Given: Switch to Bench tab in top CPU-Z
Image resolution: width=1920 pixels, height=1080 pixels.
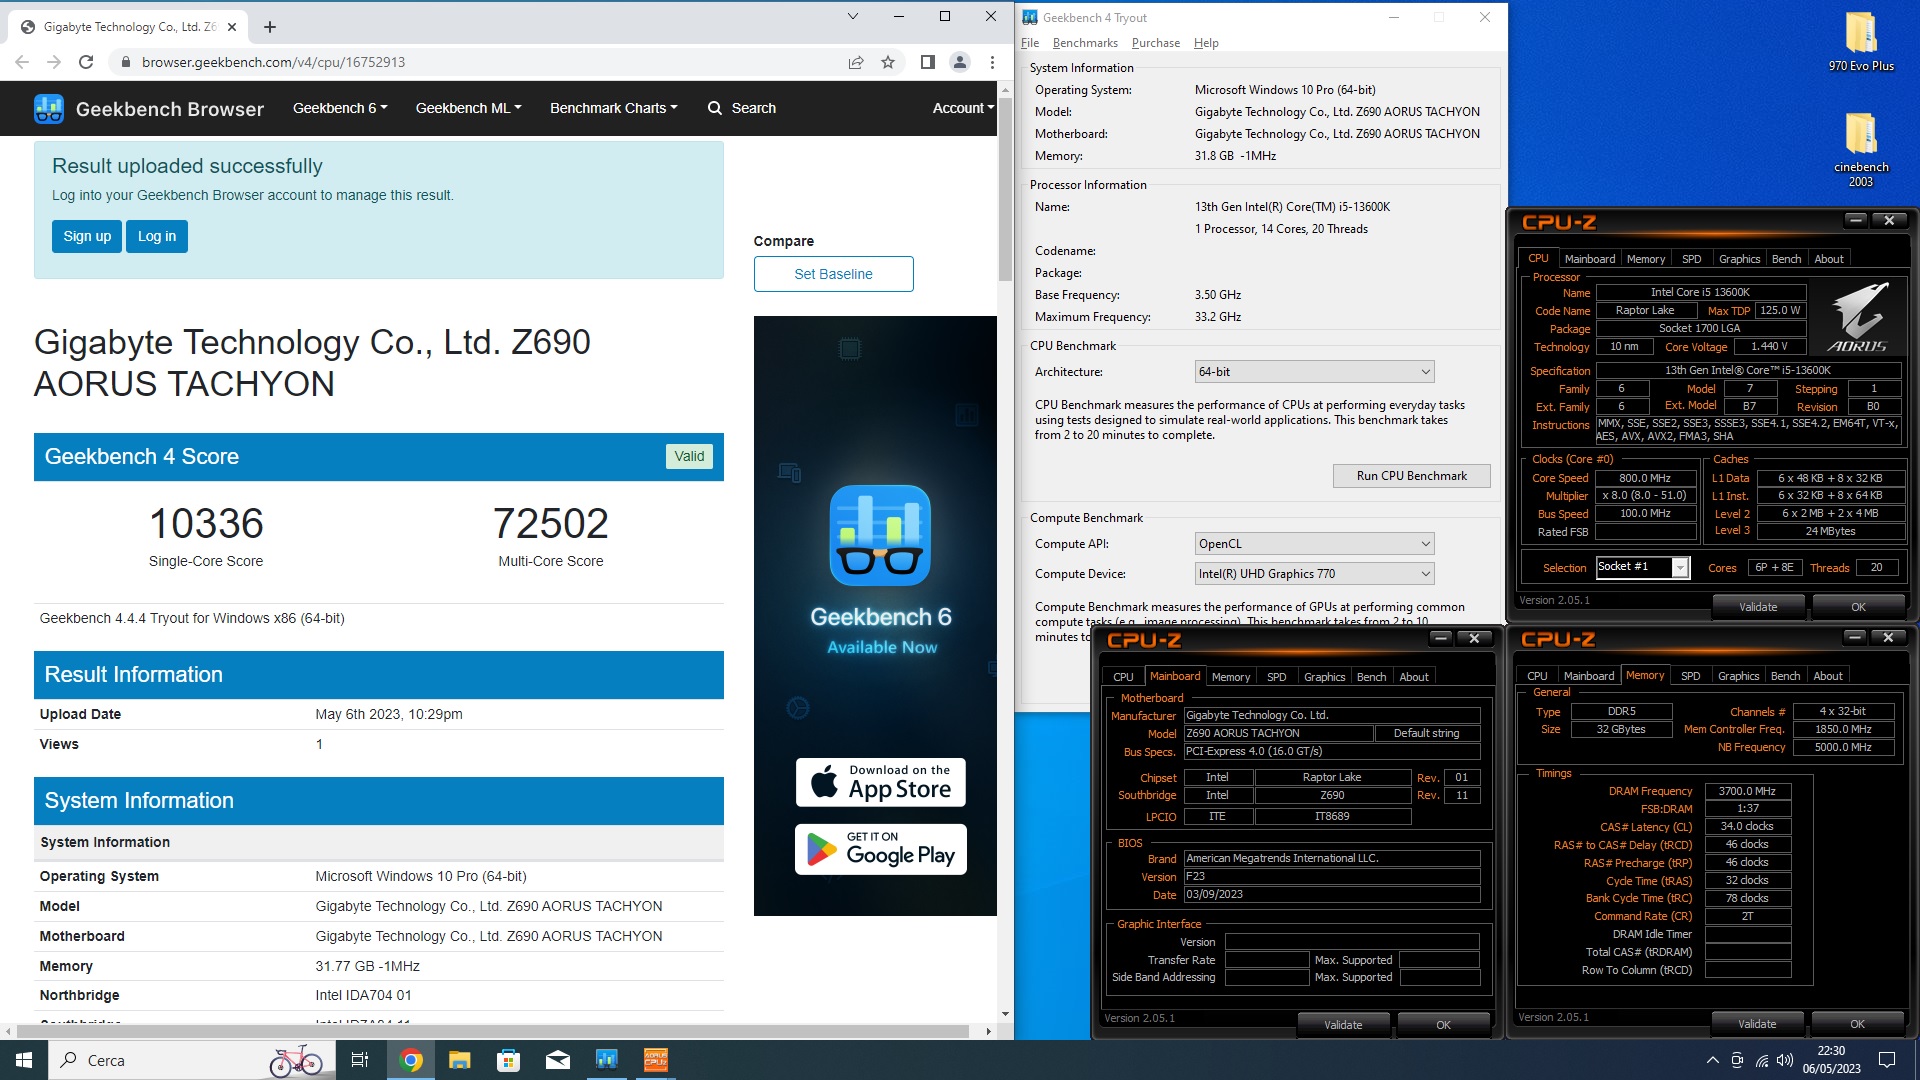Looking at the screenshot, I should click(1786, 259).
